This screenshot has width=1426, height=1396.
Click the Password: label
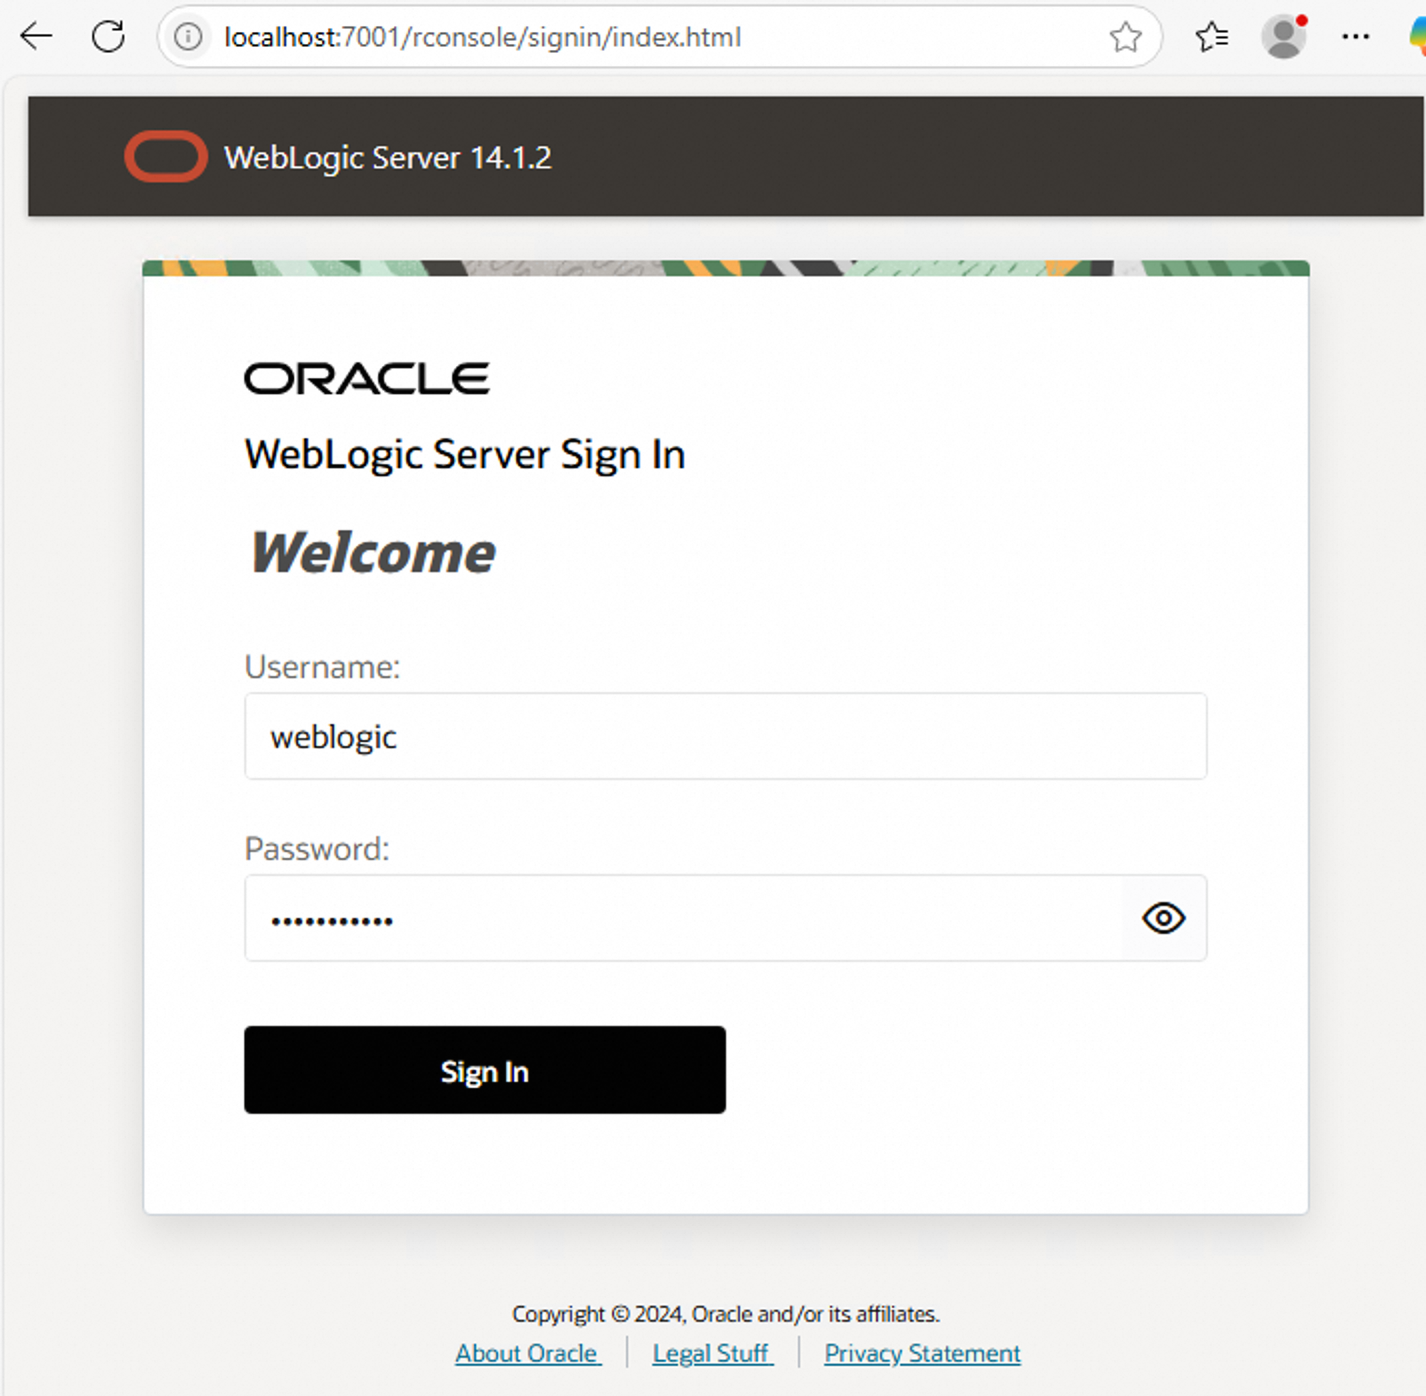317,849
